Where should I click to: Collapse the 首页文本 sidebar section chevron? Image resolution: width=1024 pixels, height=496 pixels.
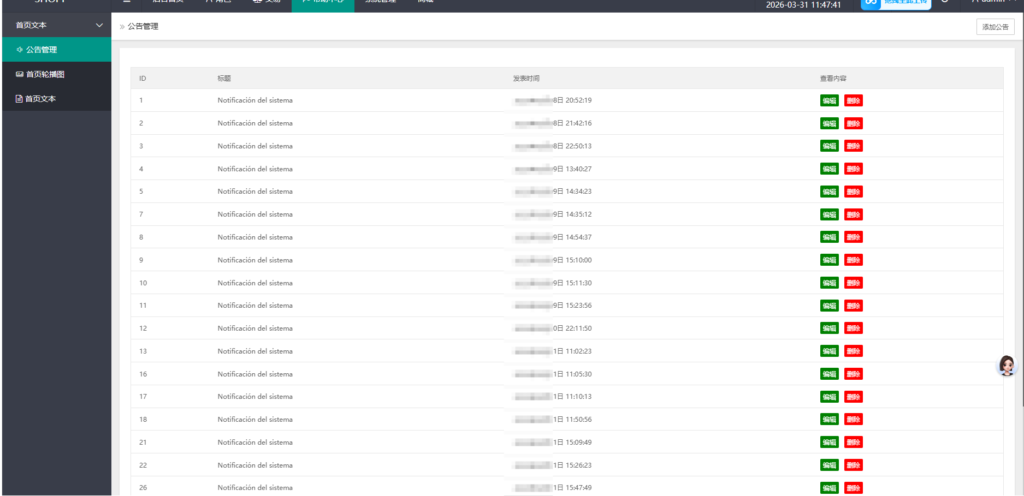pyautogui.click(x=98, y=24)
